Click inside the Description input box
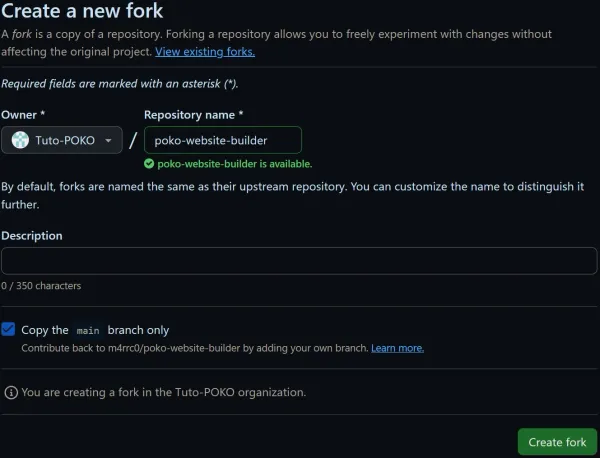This screenshot has width=600, height=458. (x=298, y=261)
